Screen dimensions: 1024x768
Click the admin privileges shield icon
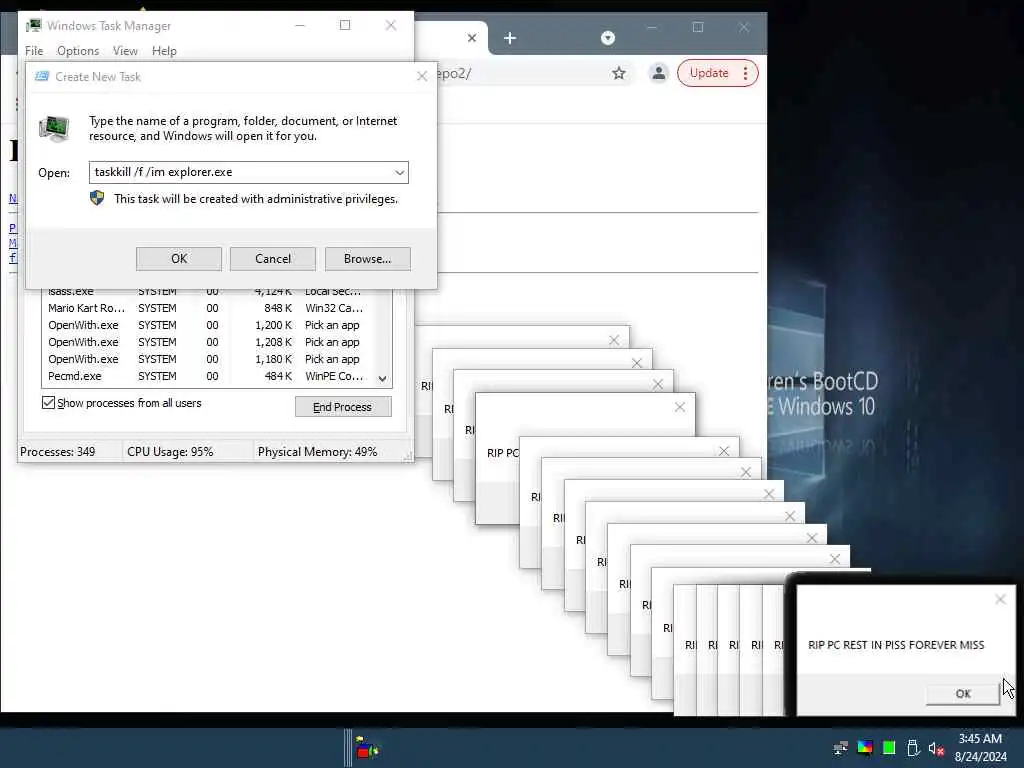[x=97, y=198]
